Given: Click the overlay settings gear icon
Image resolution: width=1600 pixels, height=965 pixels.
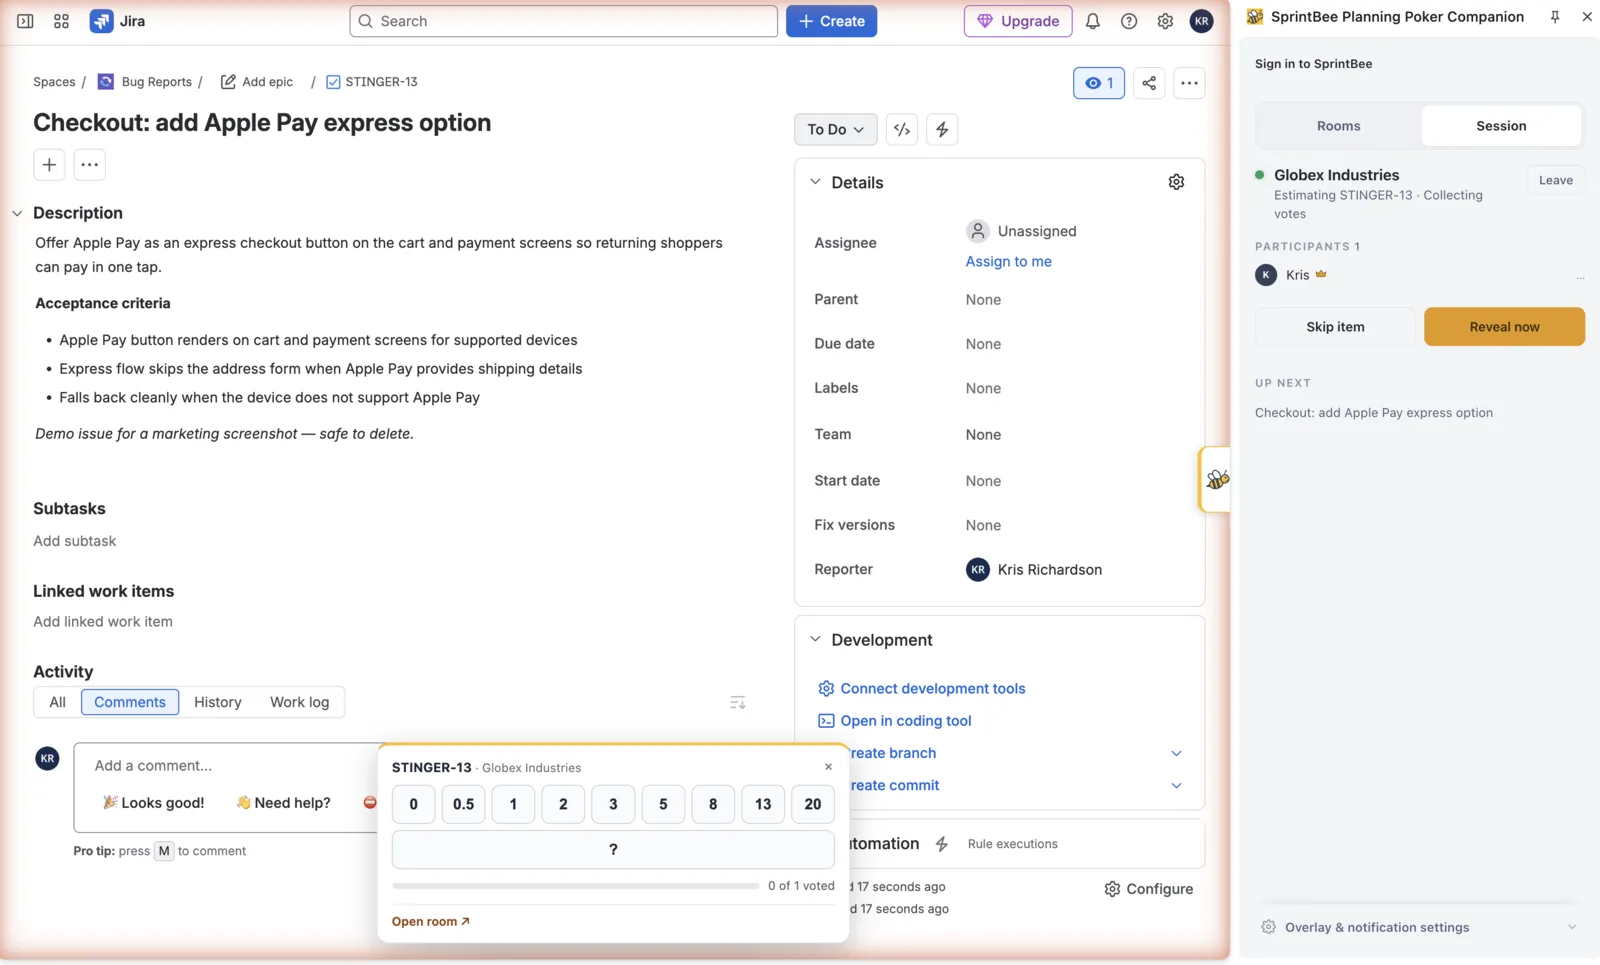Looking at the screenshot, I should (1268, 927).
